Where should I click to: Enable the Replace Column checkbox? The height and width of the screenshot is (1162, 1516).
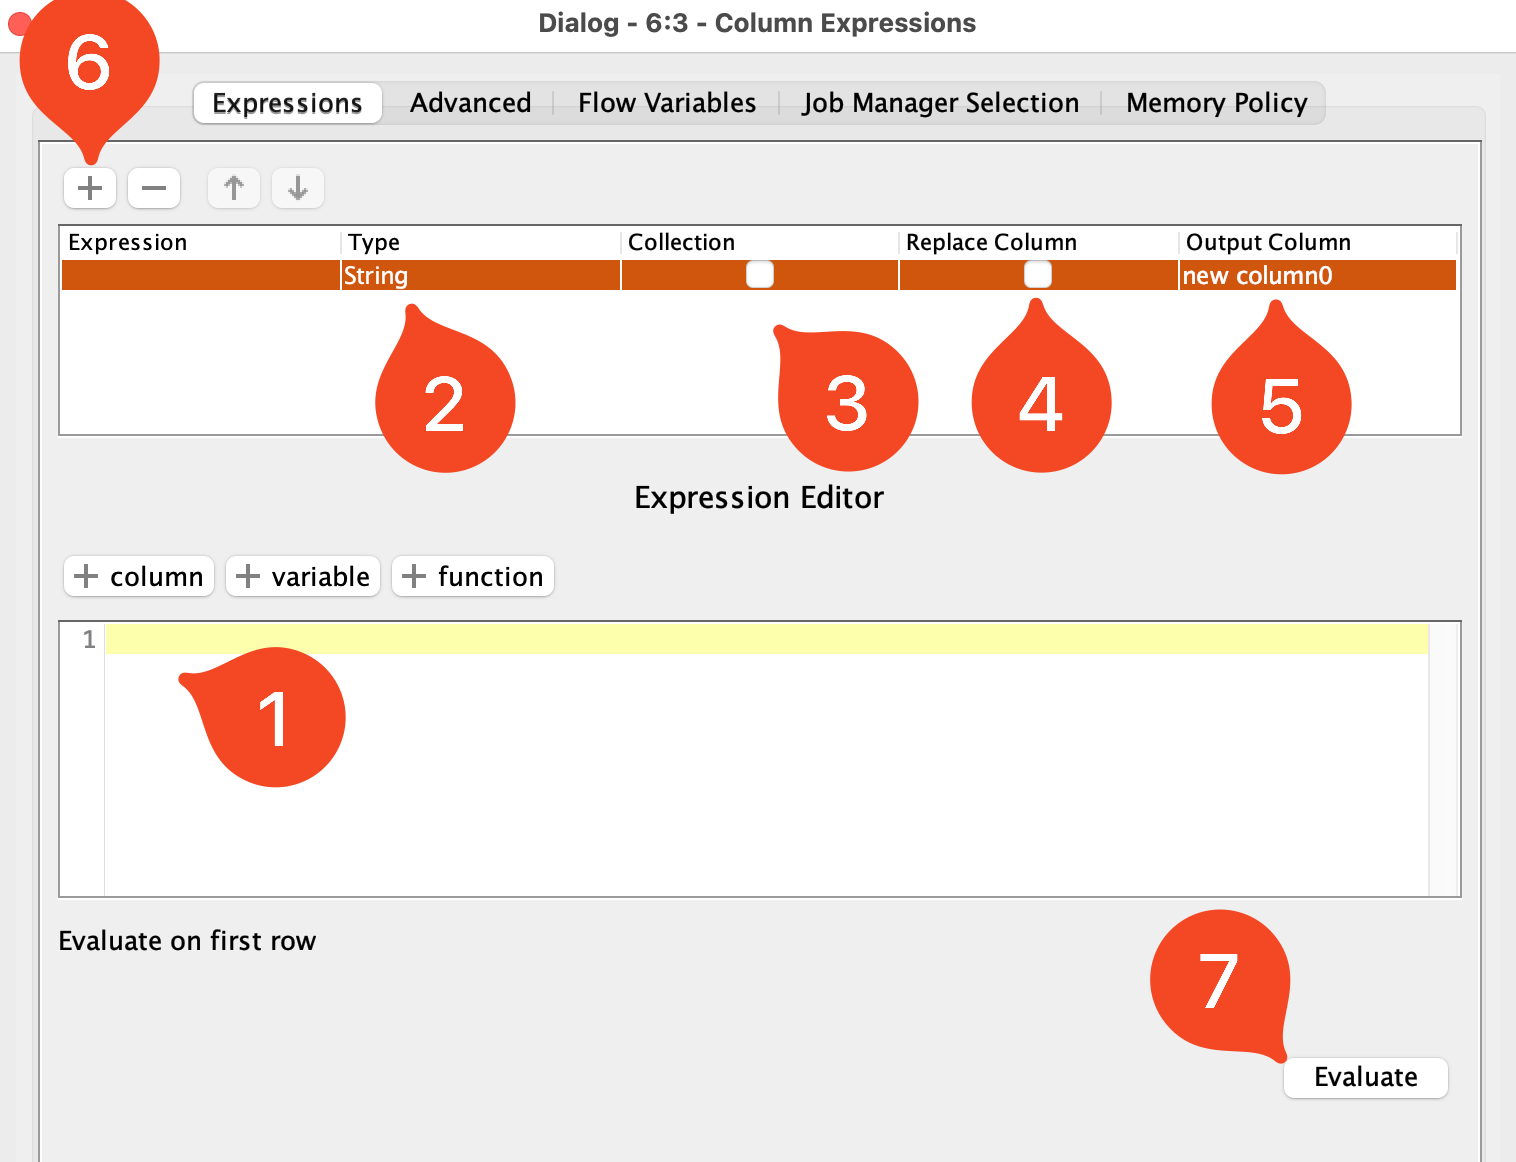coord(1038,274)
